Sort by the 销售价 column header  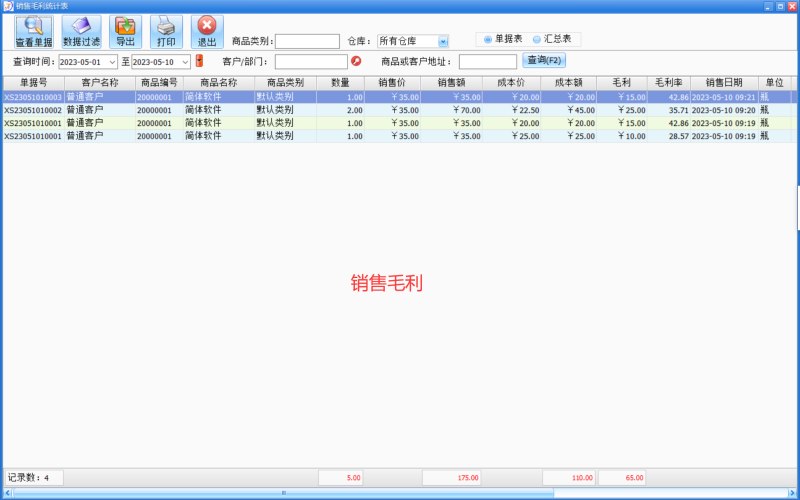click(x=392, y=83)
